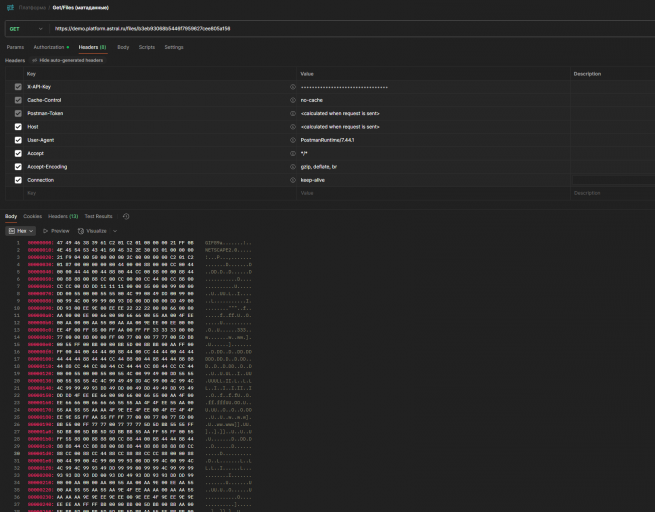Screen dimensions: 655x512
Task: Click the Description column header
Action: pyautogui.click(x=587, y=74)
